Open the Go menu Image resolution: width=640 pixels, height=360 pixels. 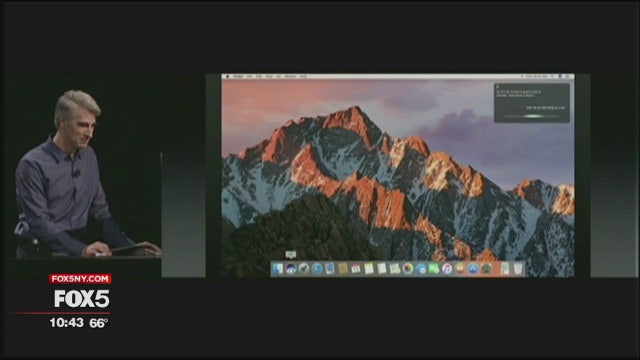pos(279,76)
